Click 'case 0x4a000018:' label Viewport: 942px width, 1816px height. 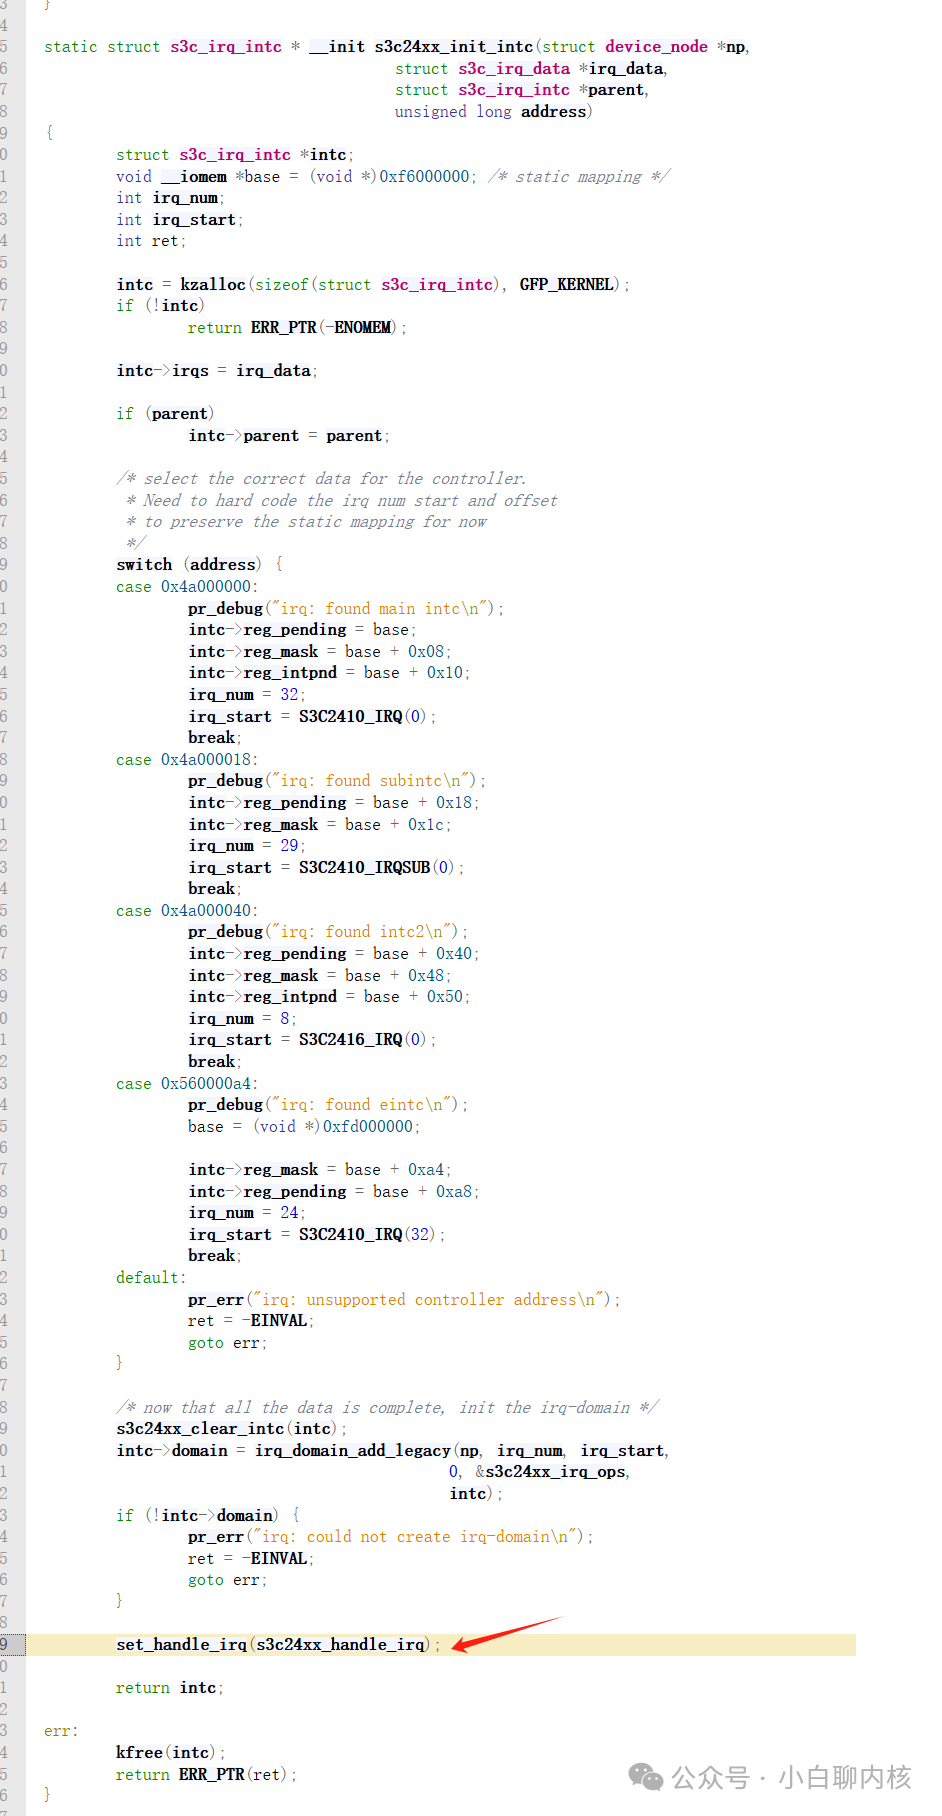pyautogui.click(x=187, y=760)
